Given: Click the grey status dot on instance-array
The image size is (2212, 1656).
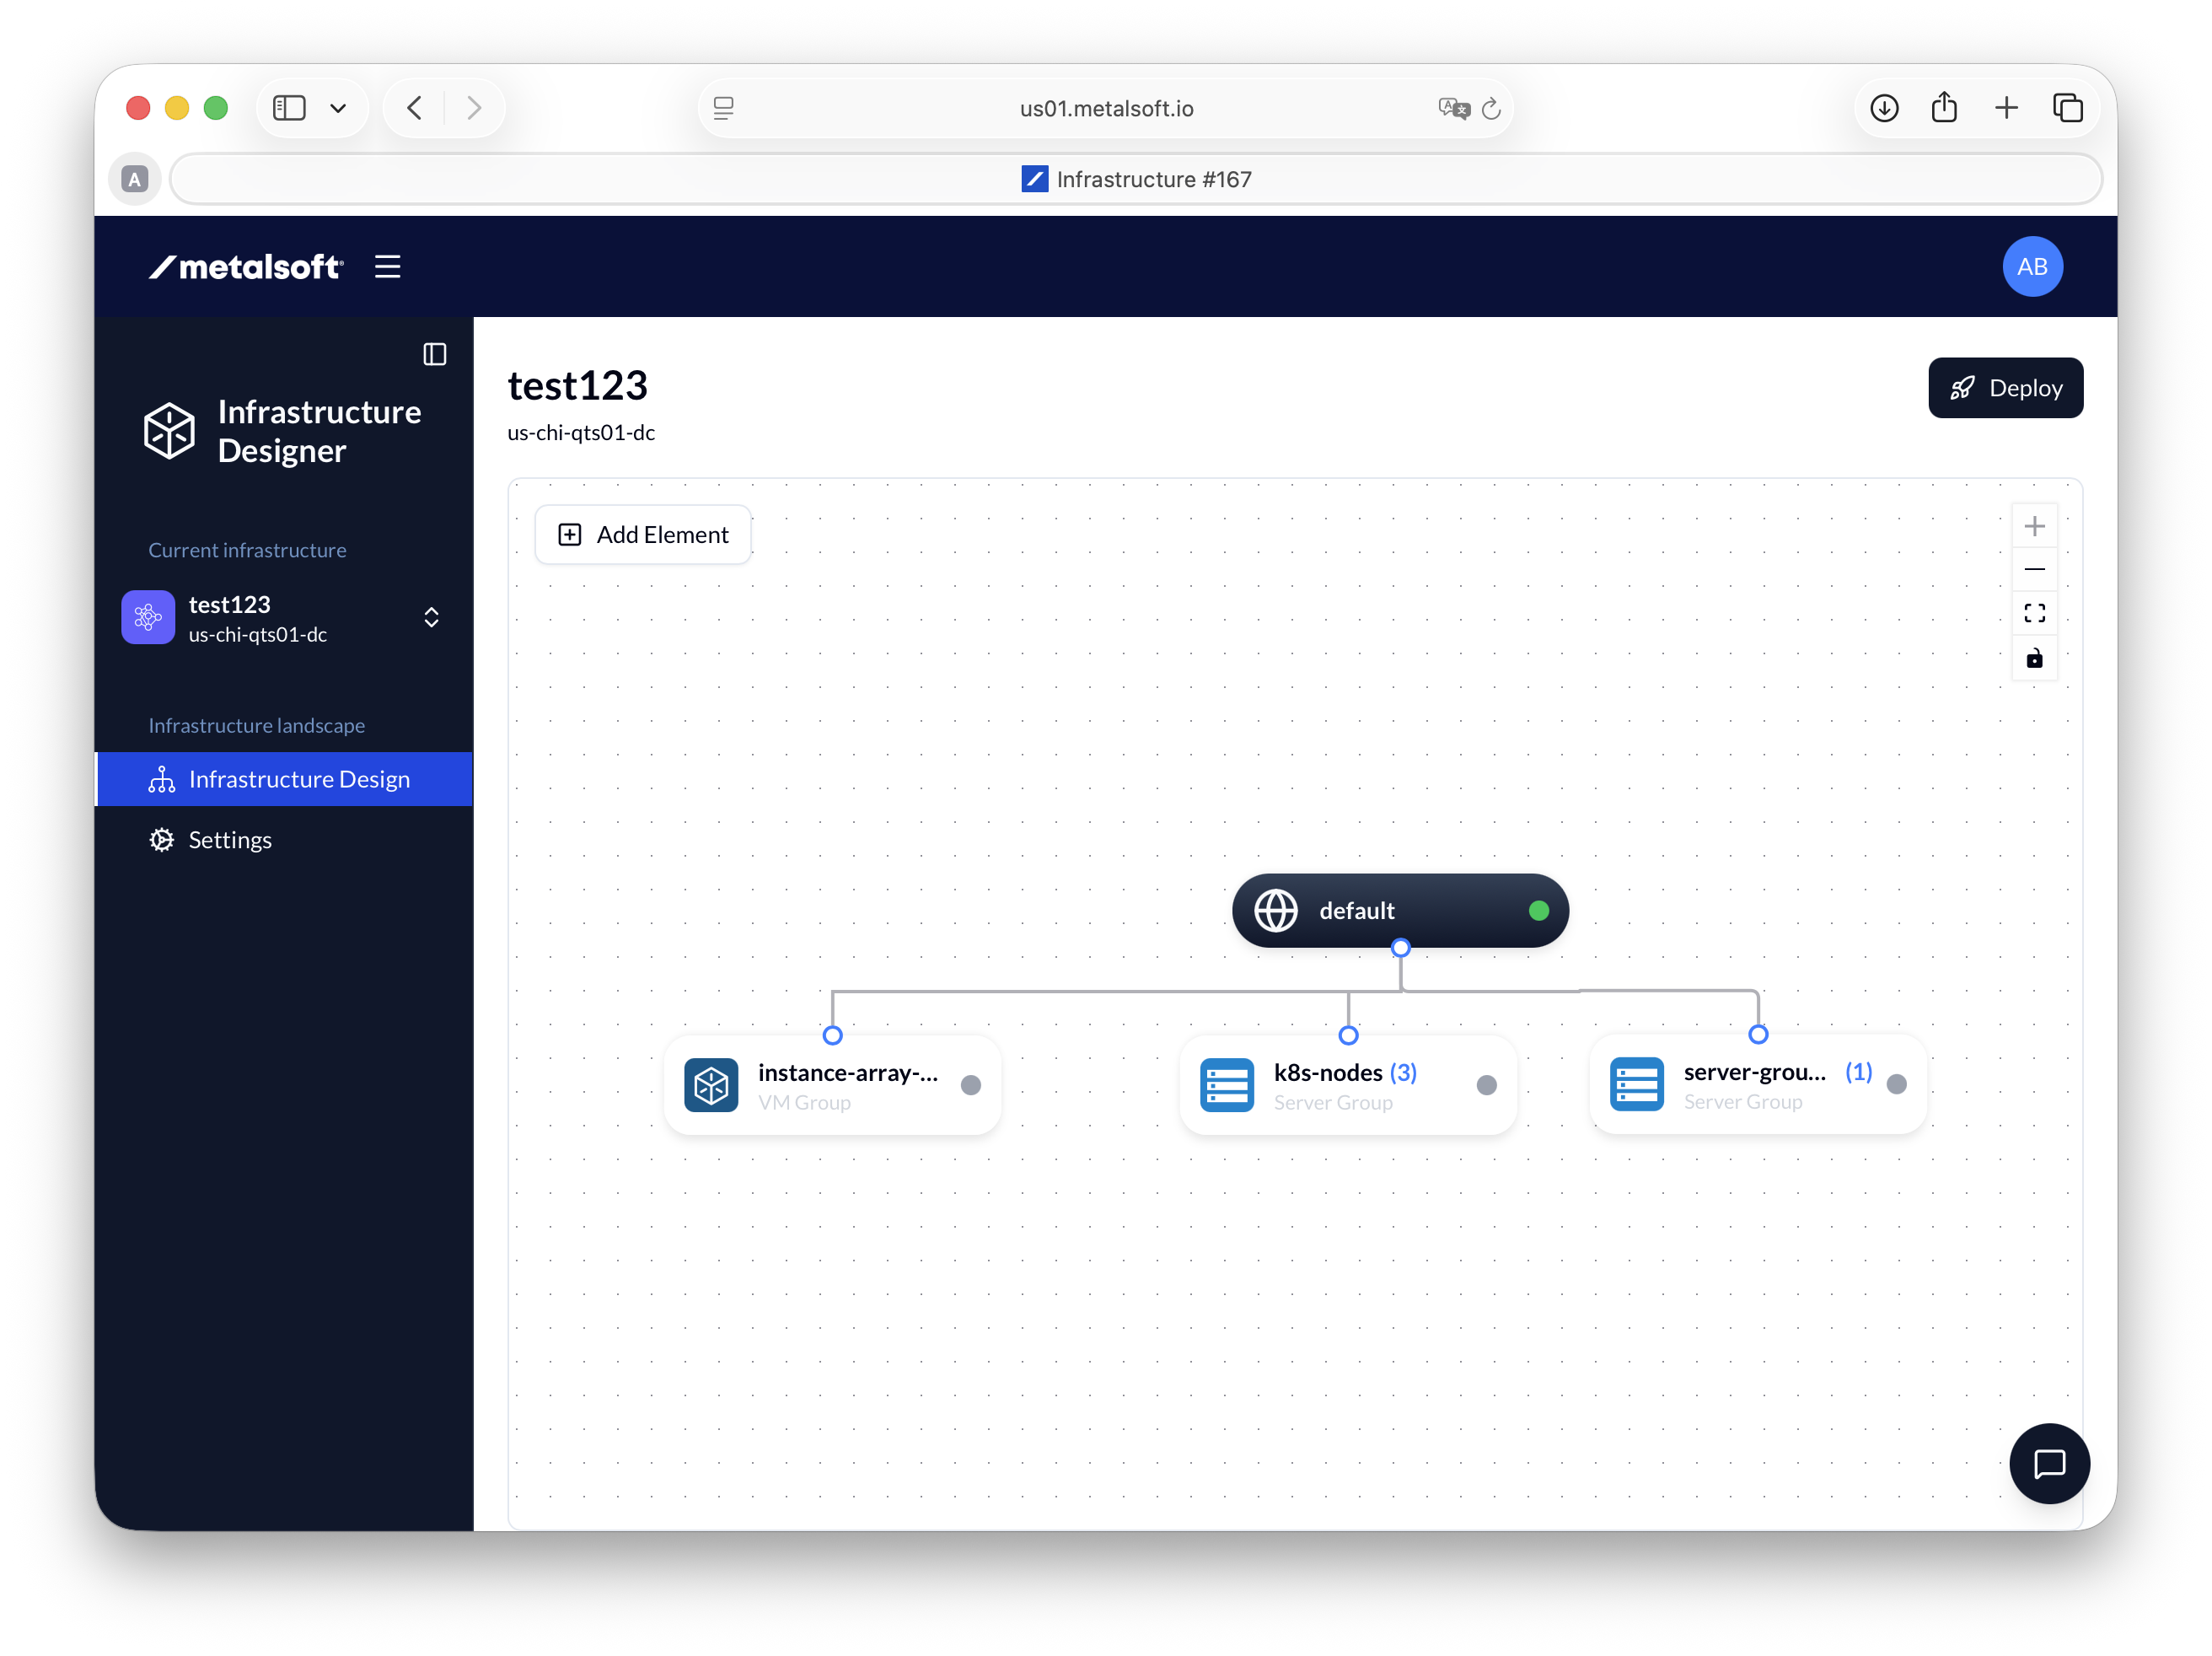Looking at the screenshot, I should (970, 1085).
